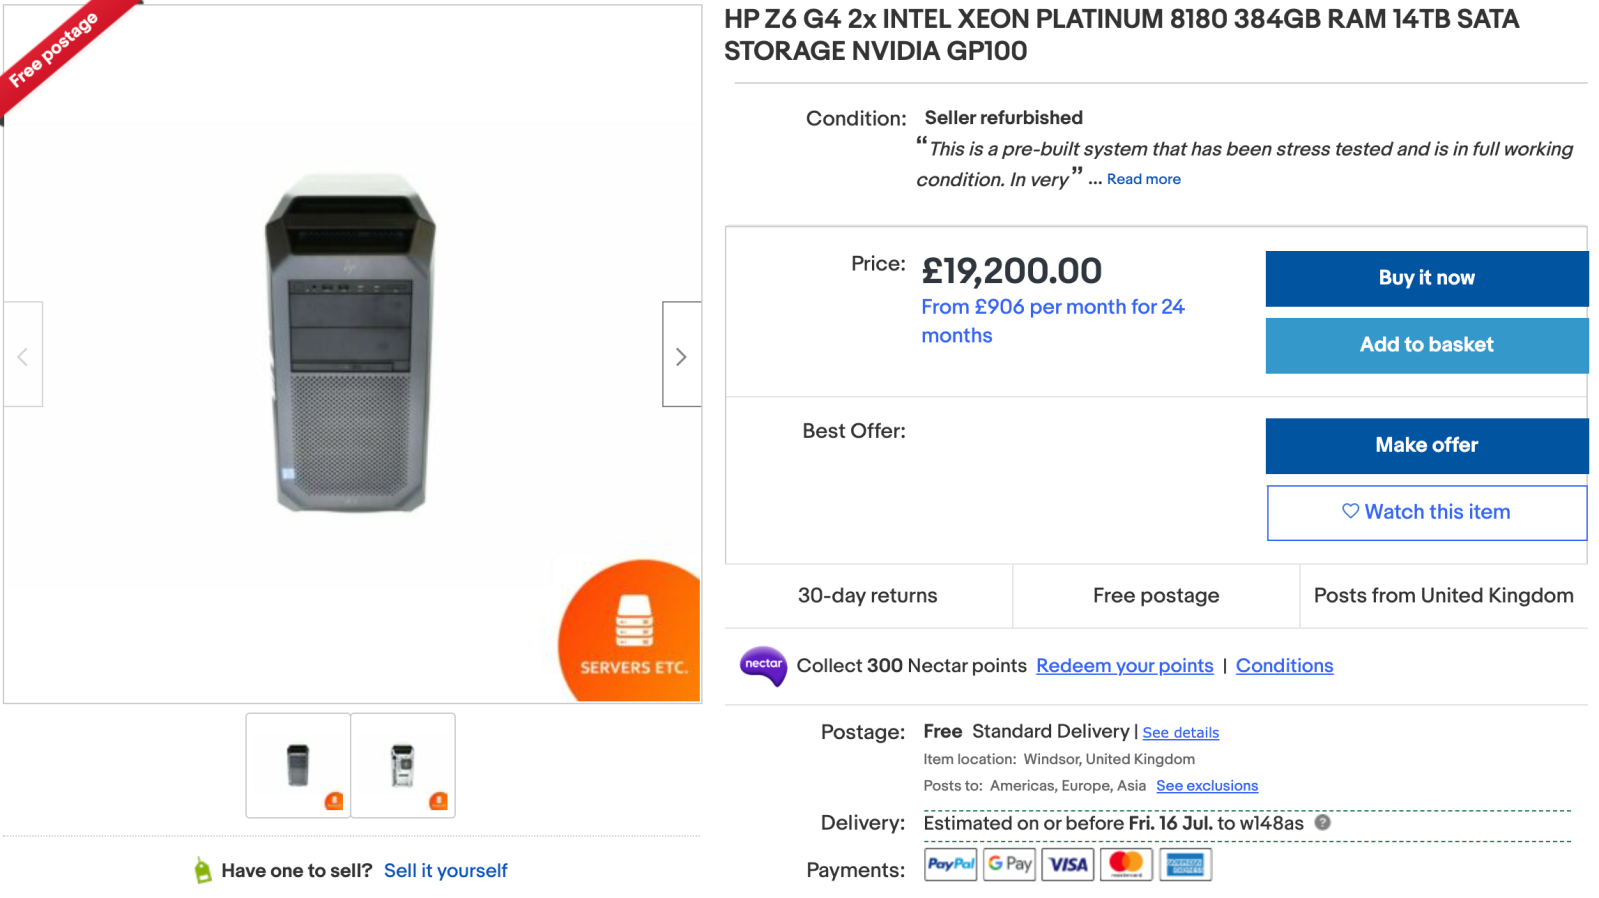Viewport: 1599px width, 898px height.
Task: Click the delivery estimate help icon
Action: [1322, 822]
